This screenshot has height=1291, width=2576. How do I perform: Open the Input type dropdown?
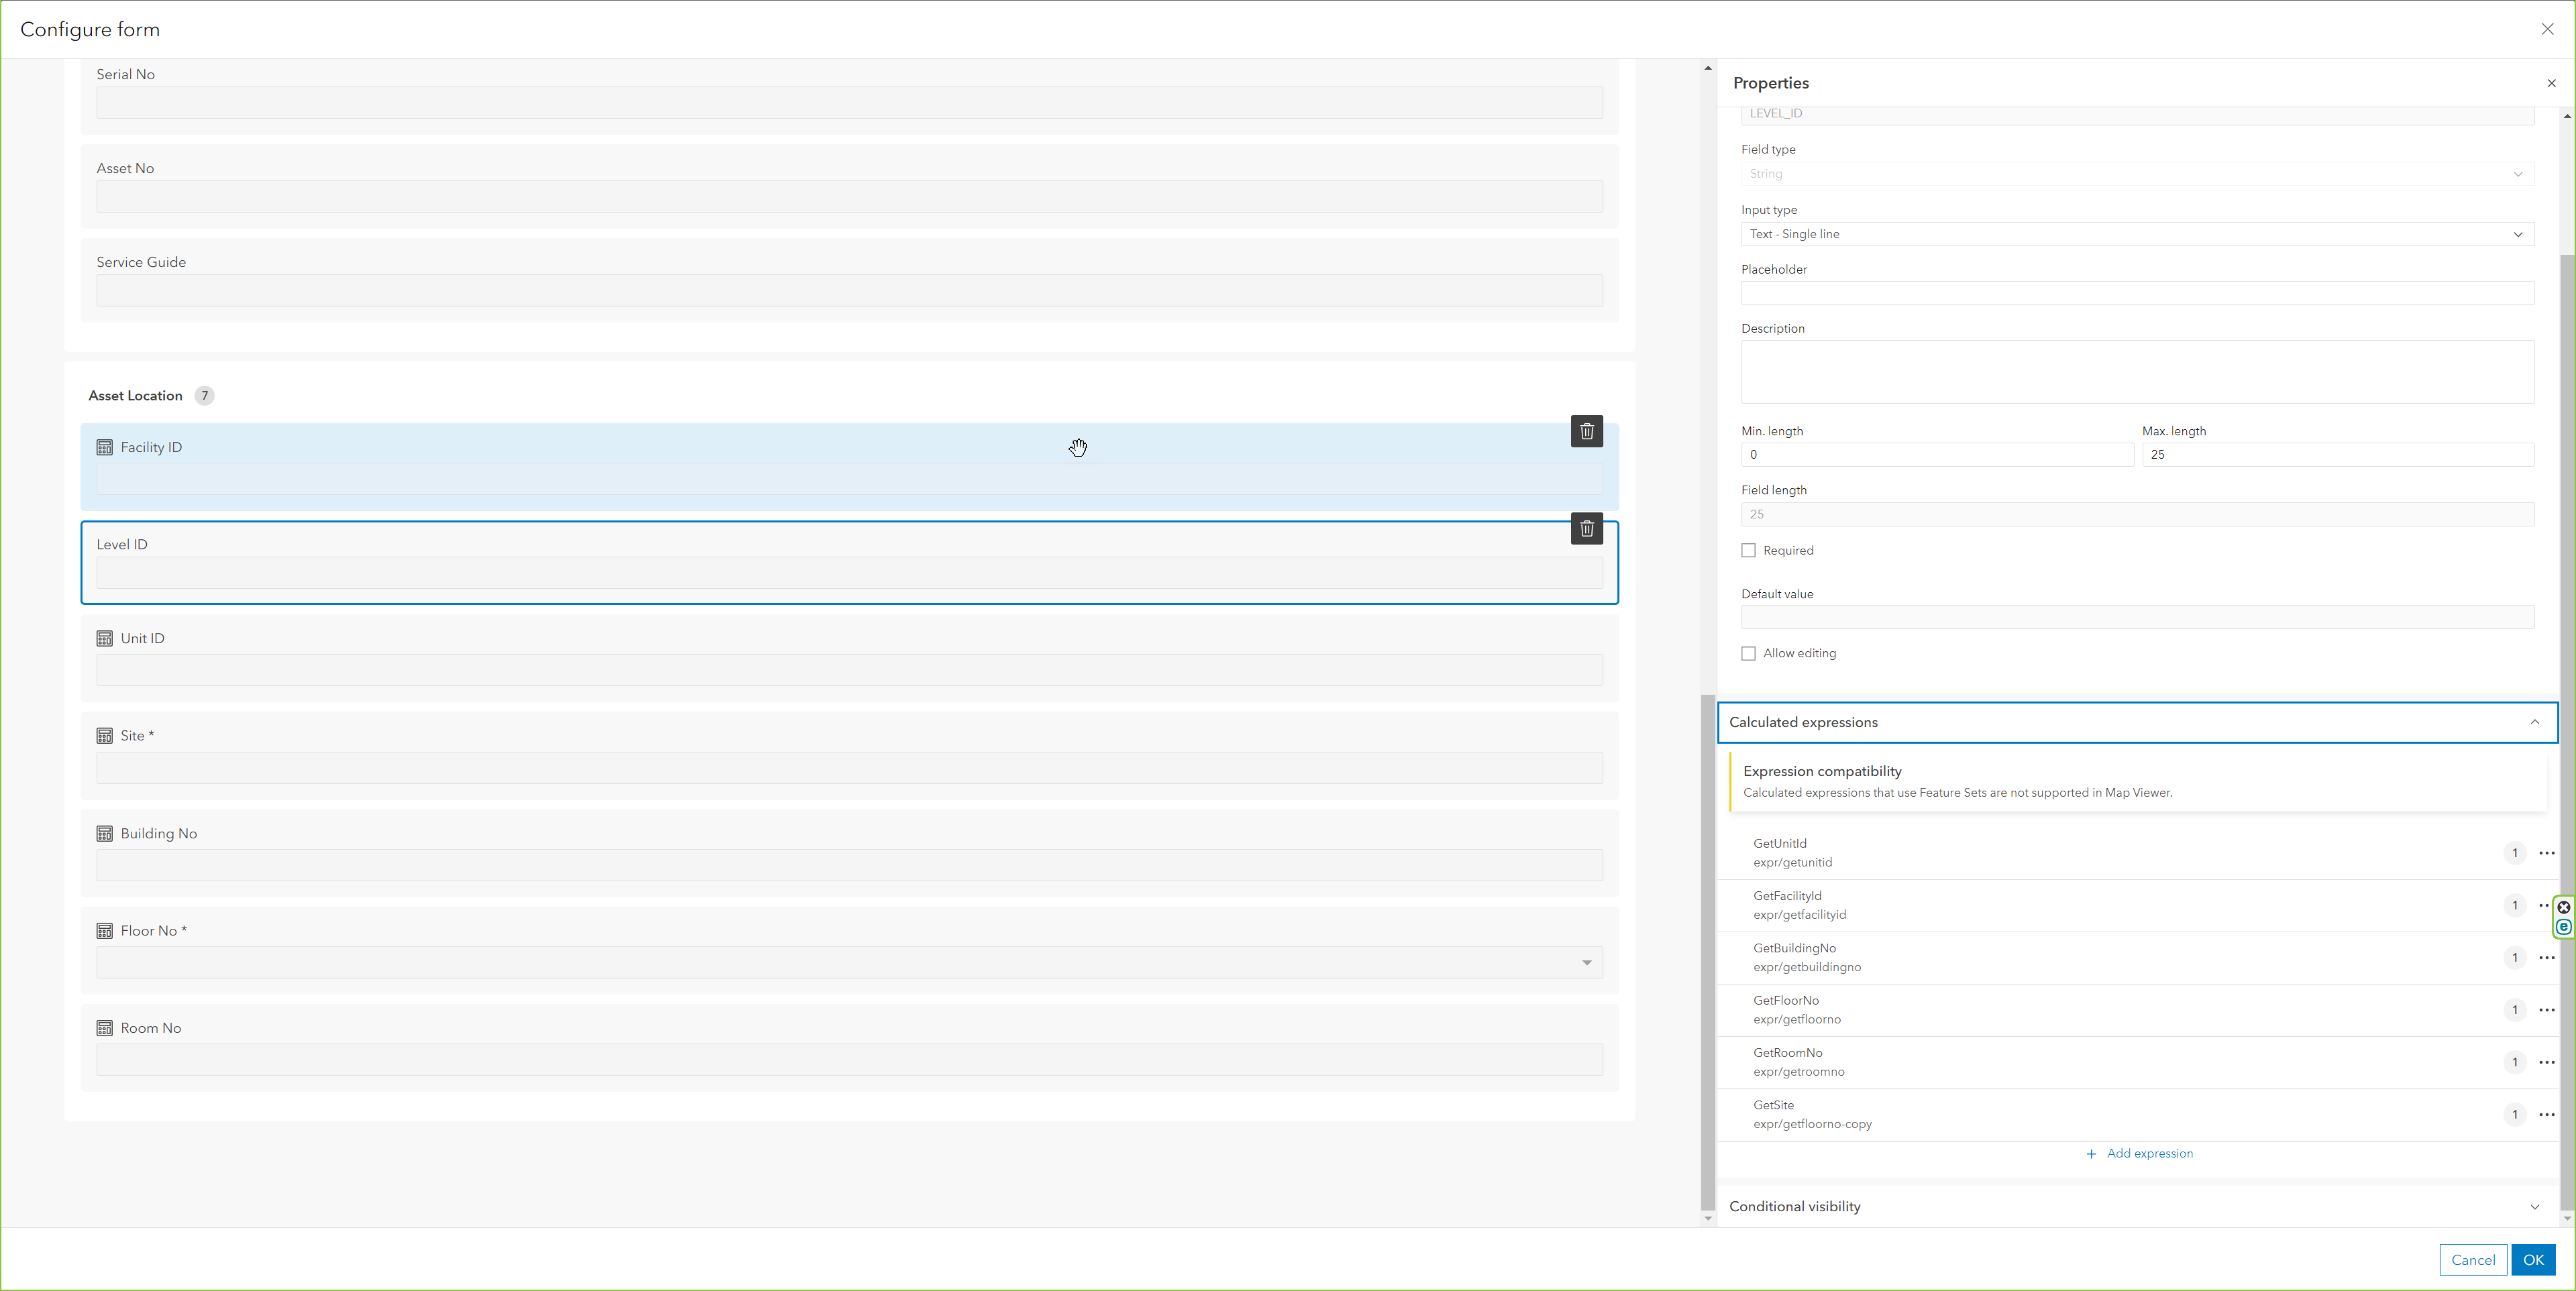pyautogui.click(x=2136, y=234)
